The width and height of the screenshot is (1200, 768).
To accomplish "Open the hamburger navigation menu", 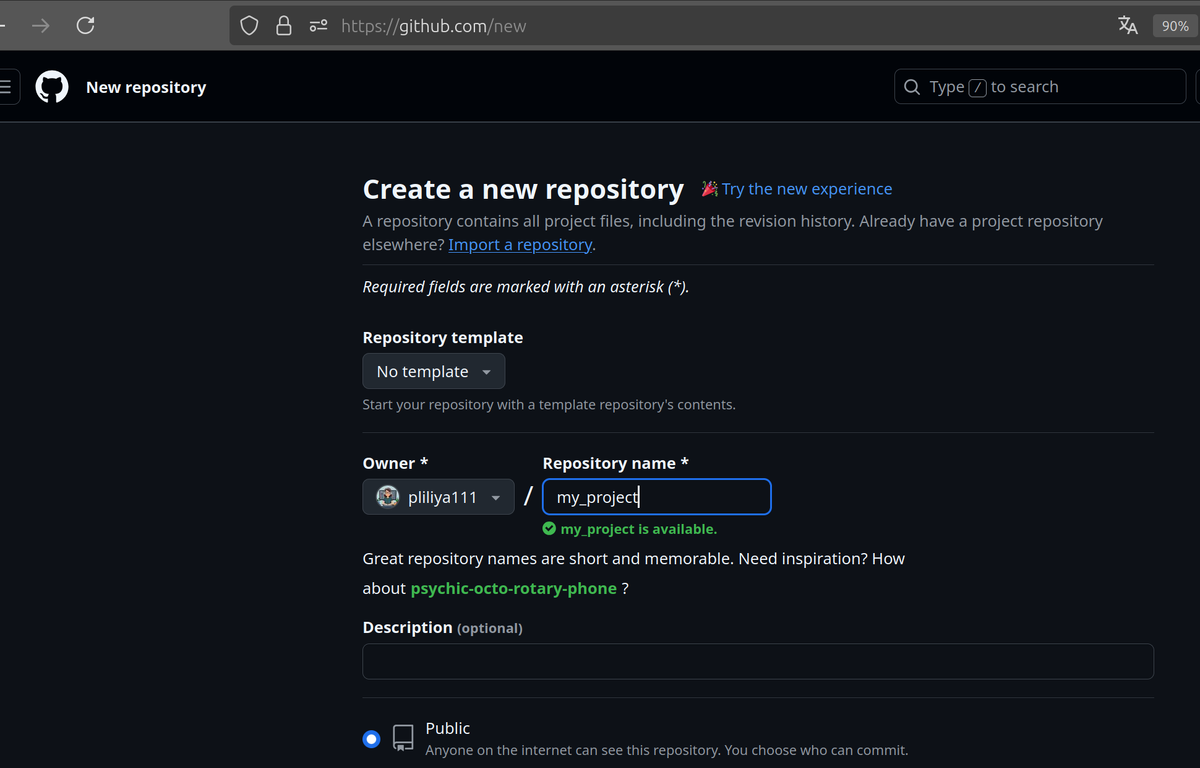I will point(4,87).
